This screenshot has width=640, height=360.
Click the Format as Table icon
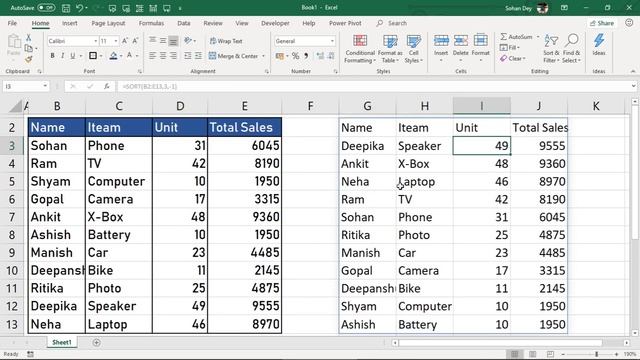[390, 41]
